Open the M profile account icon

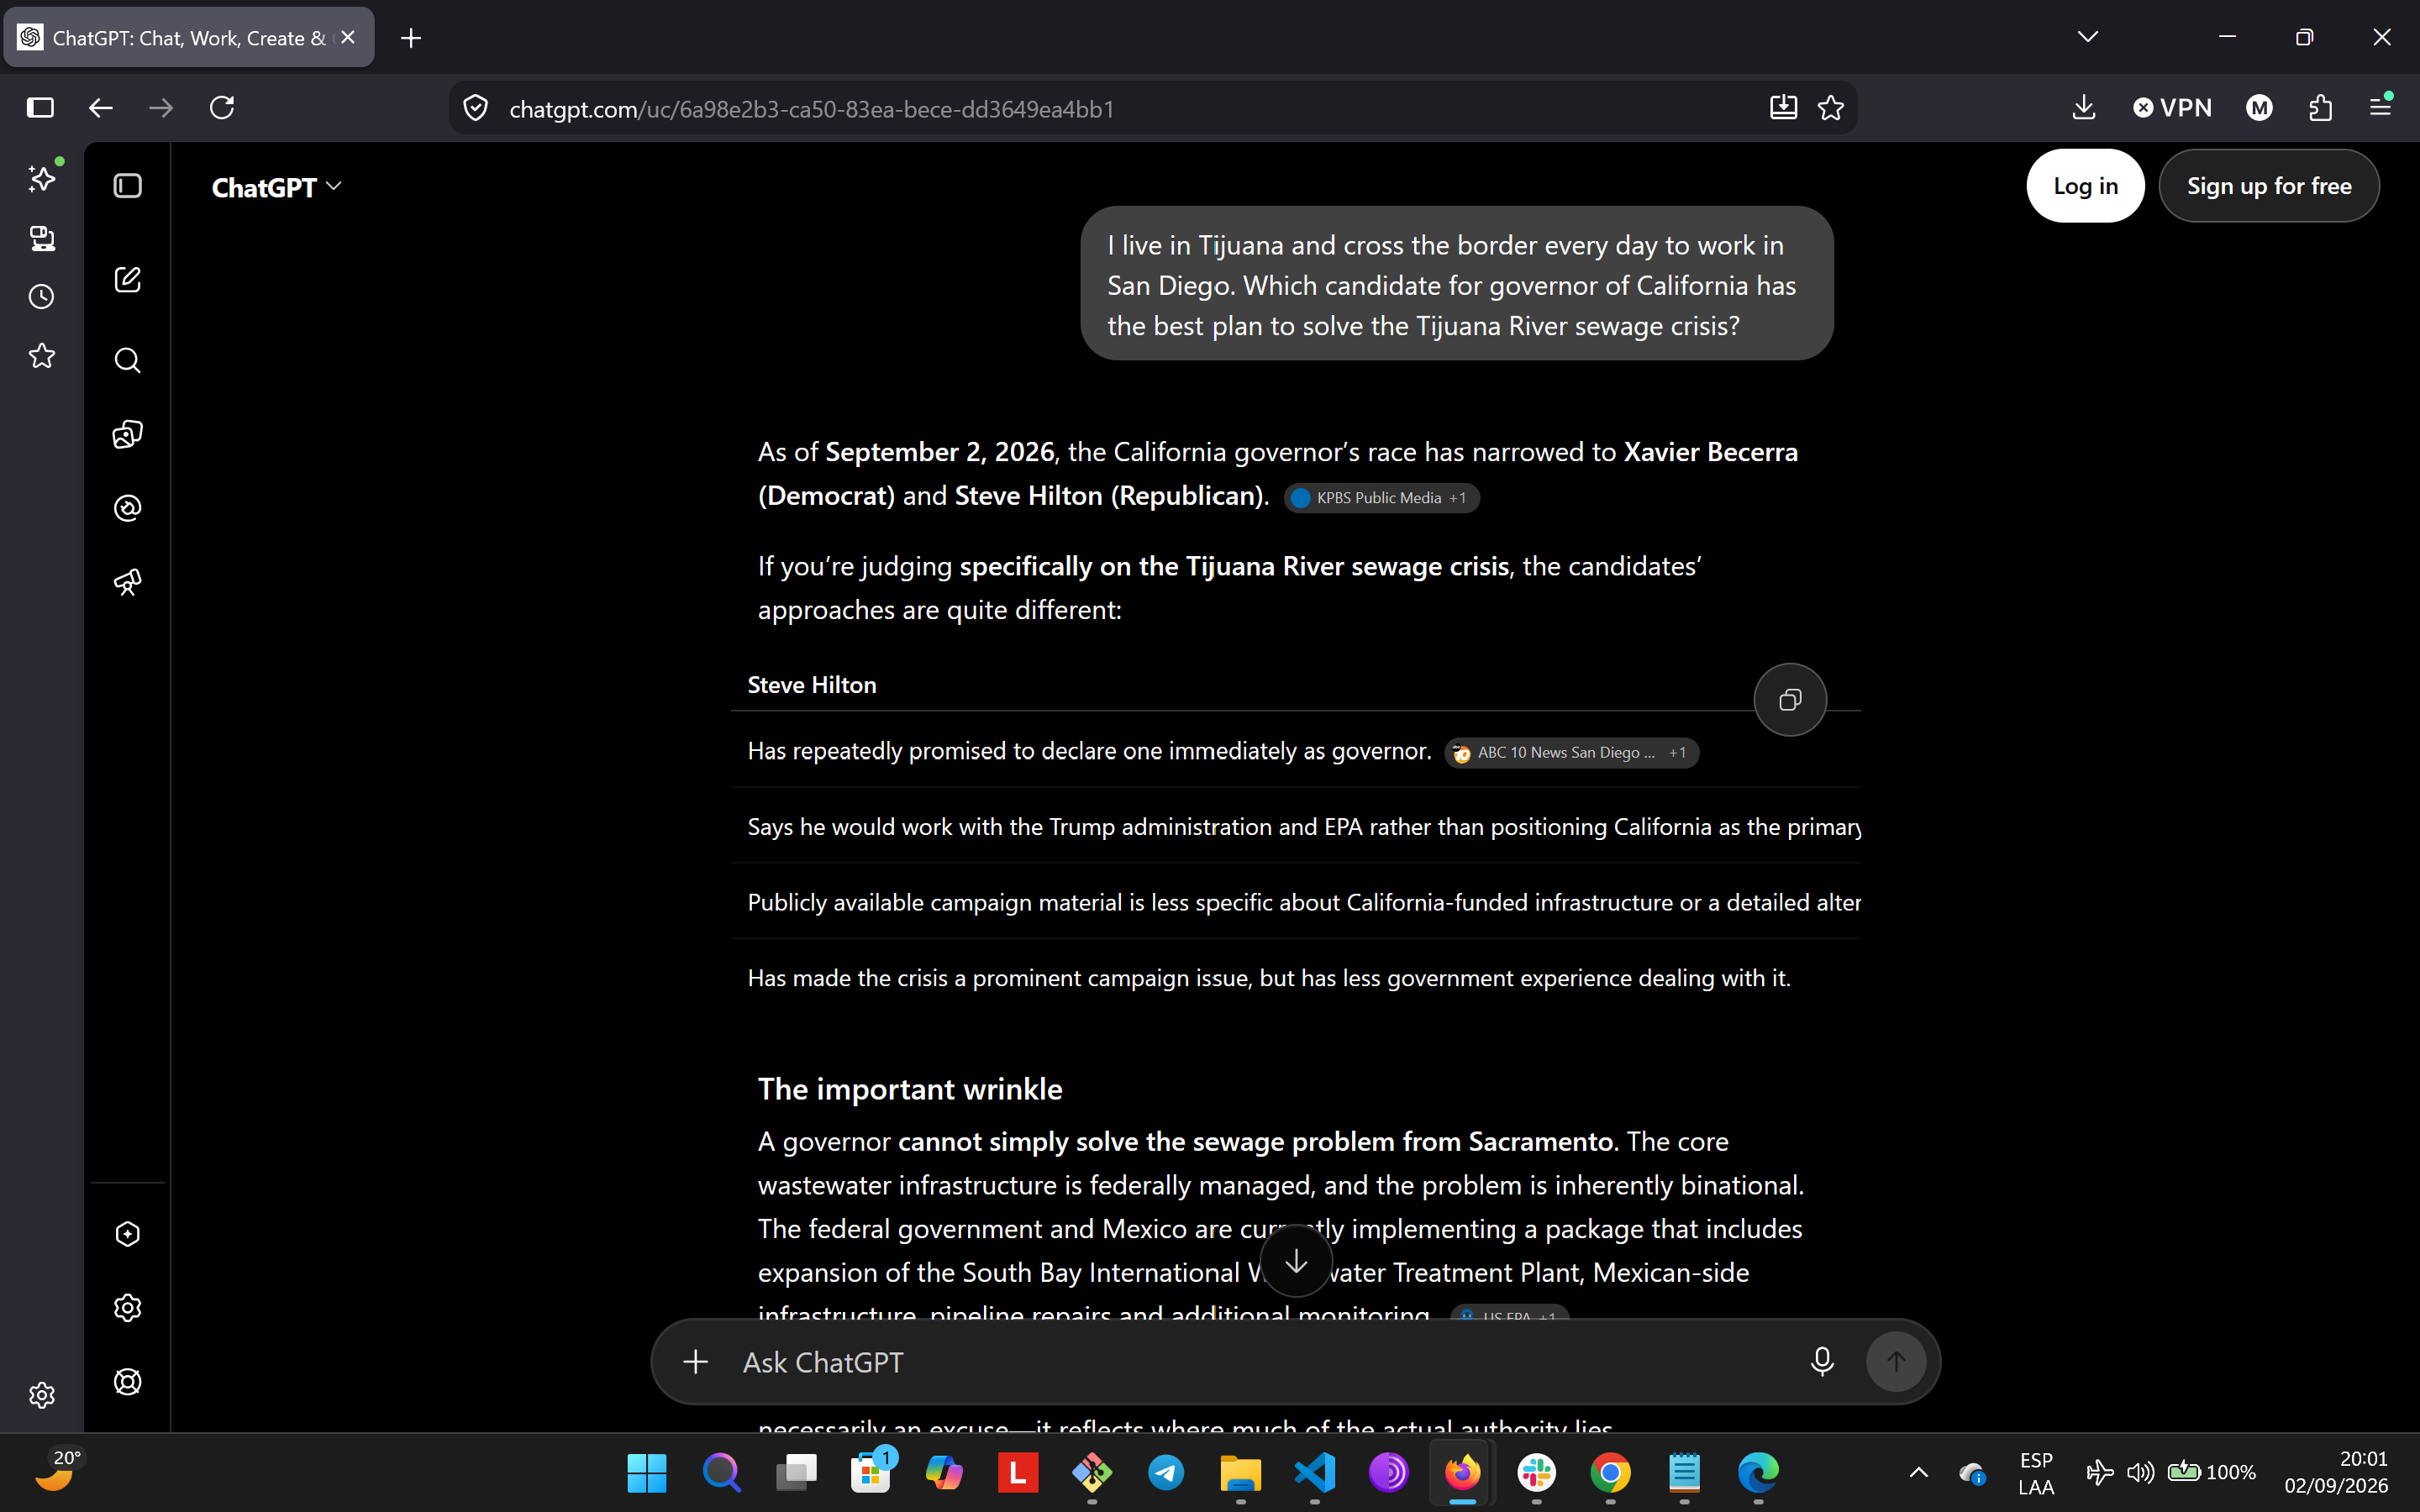(x=2259, y=108)
